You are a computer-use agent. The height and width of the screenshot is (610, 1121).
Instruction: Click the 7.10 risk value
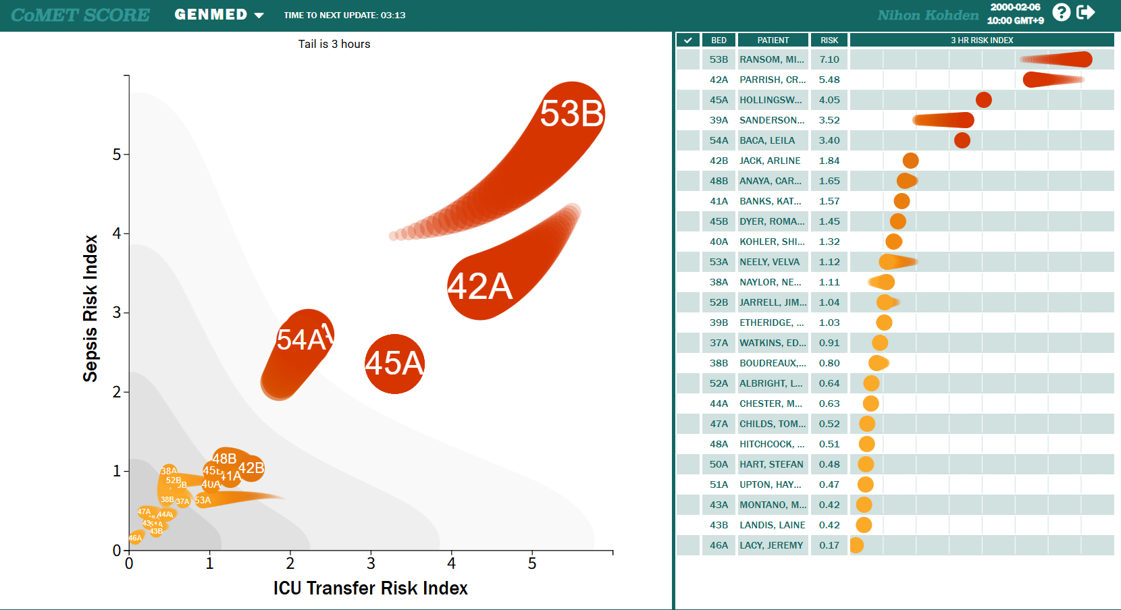(x=829, y=59)
